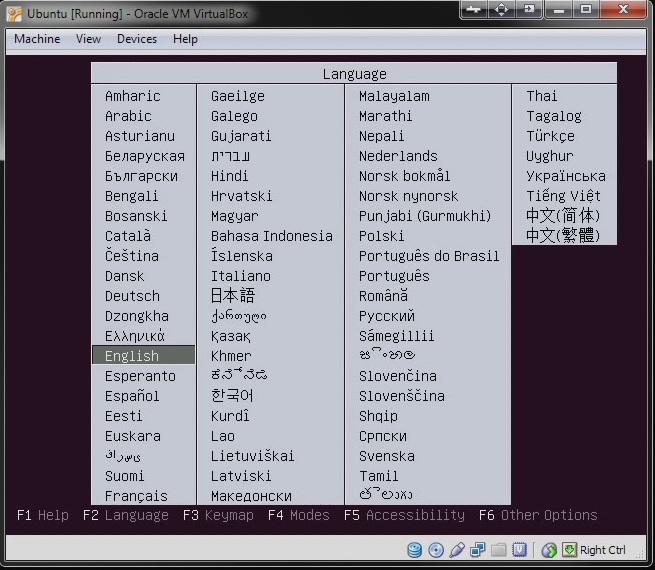Select Thai language
This screenshot has width=655, height=570.
(x=541, y=96)
